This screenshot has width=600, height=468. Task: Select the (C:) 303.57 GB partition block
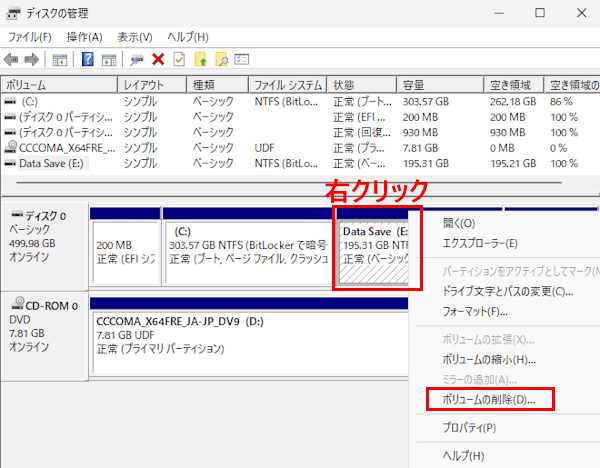pyautogui.click(x=247, y=246)
